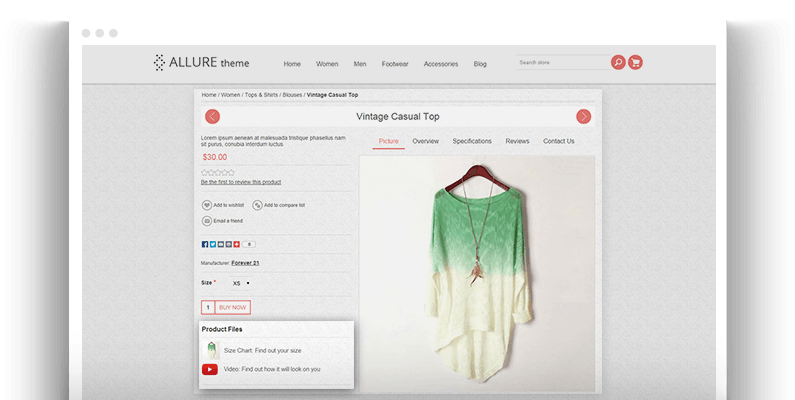
Task: Go to next product arrow
Action: (583, 116)
